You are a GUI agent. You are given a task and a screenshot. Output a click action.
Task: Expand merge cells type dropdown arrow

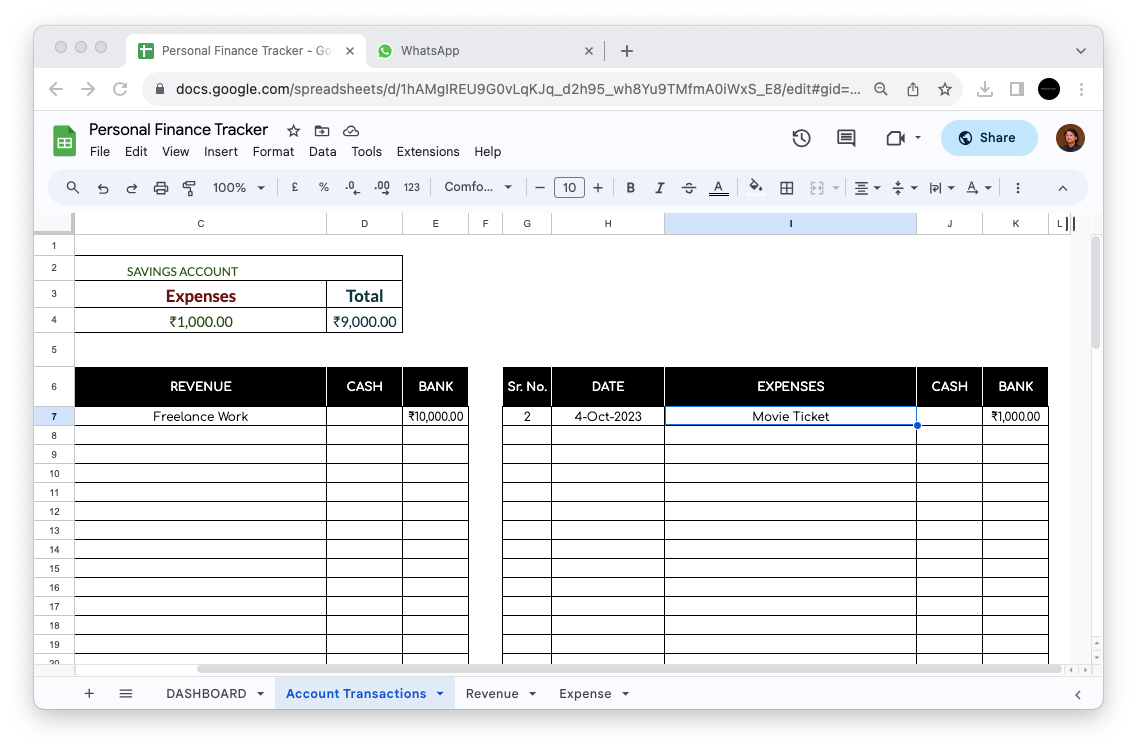835,188
